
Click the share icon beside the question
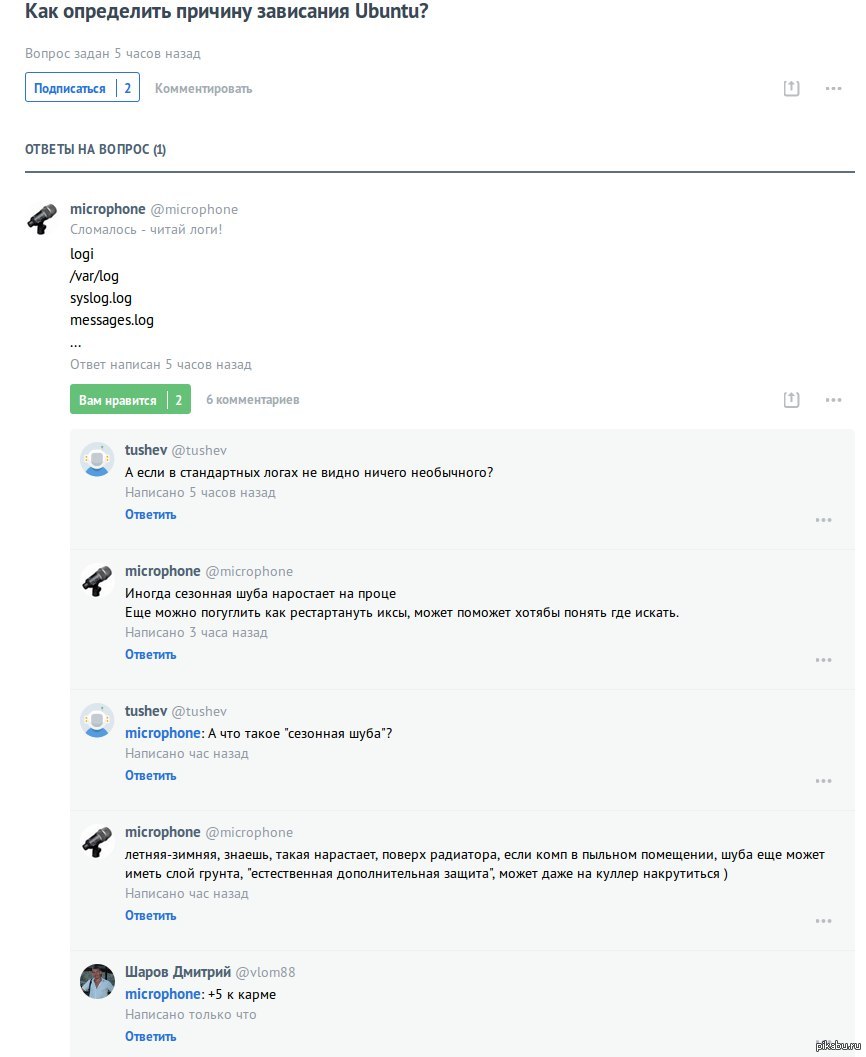791,88
